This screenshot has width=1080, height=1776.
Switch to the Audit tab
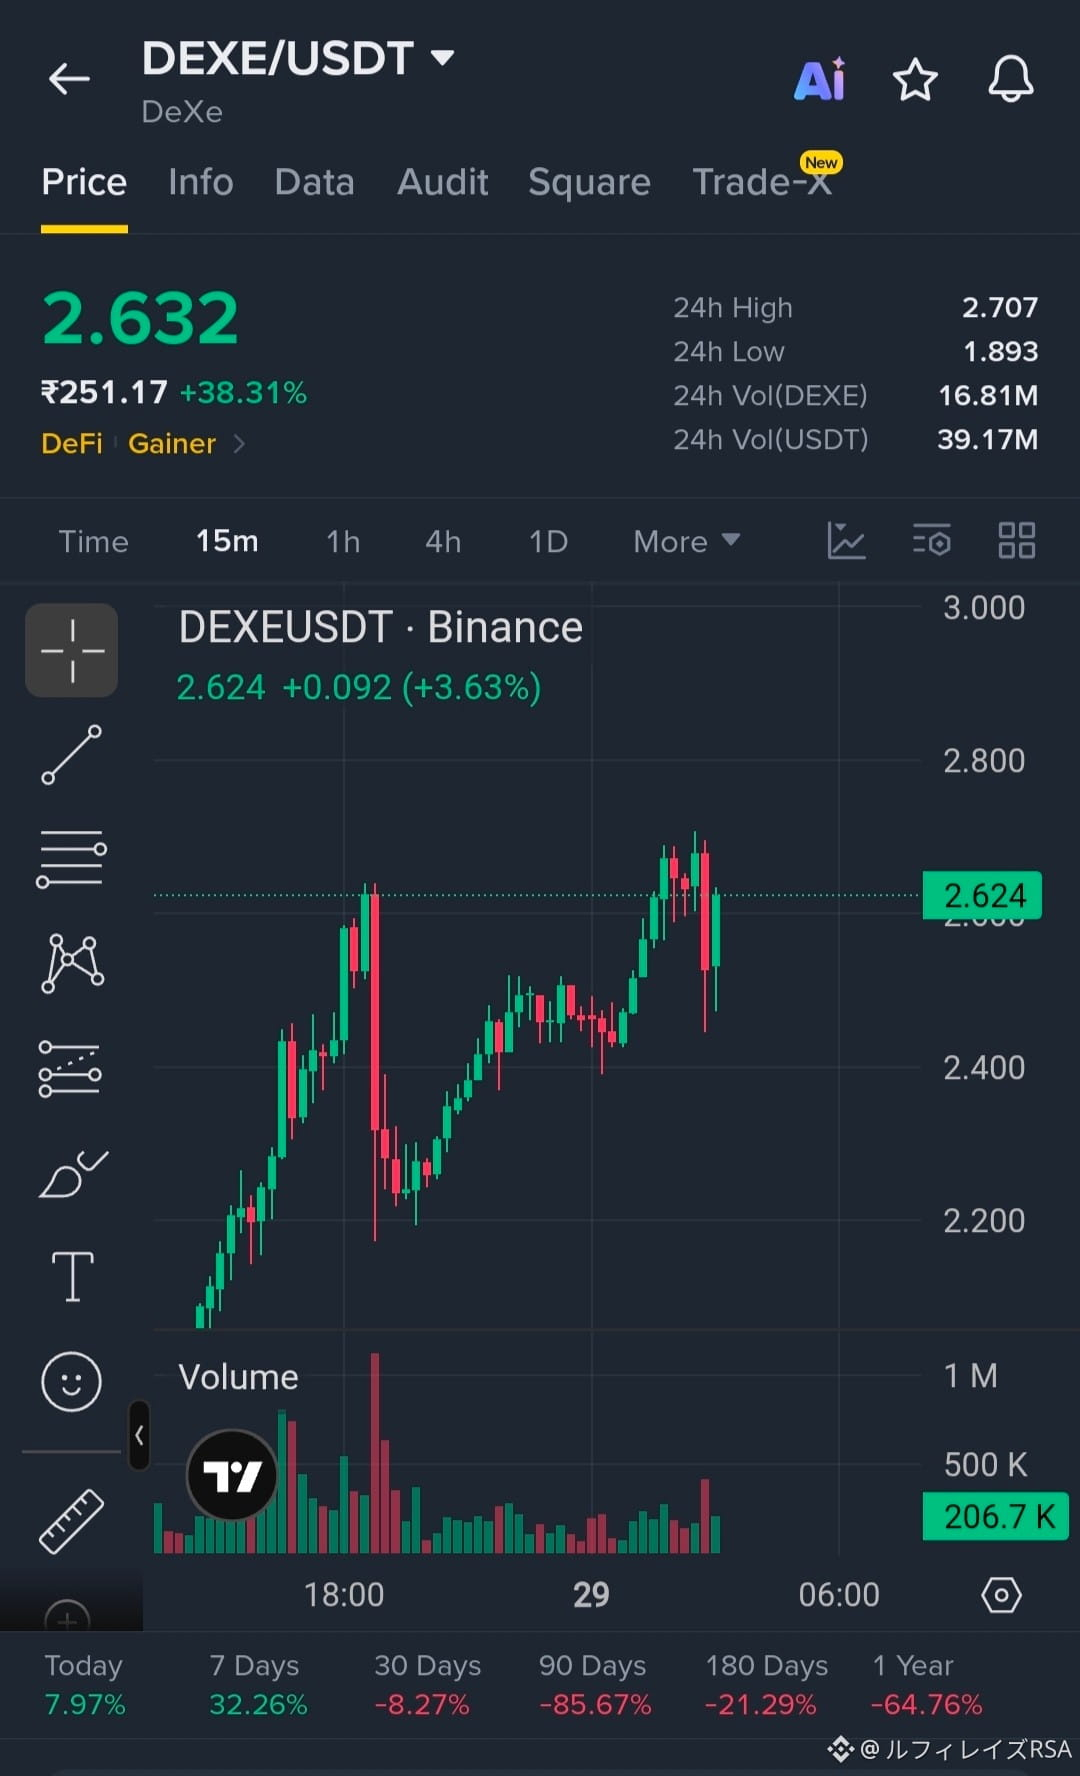coord(442,182)
